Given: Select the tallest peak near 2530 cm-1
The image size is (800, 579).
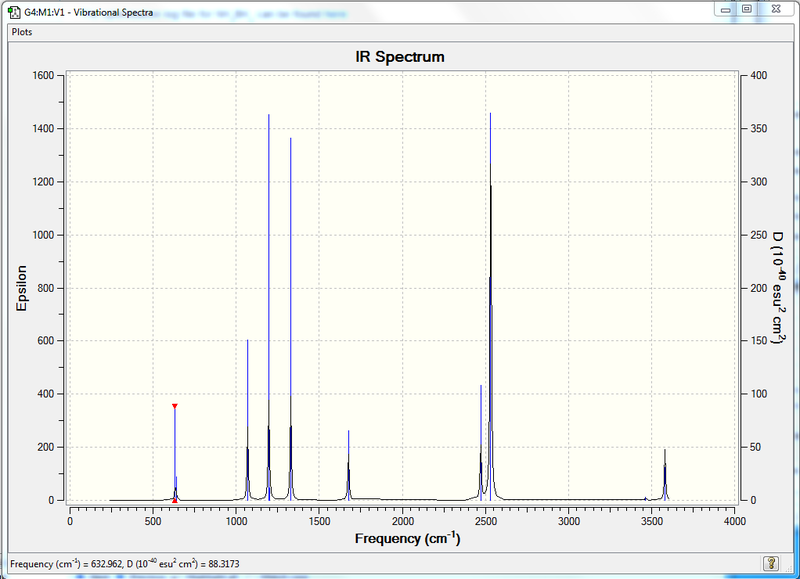Looking at the screenshot, I should coord(490,306).
